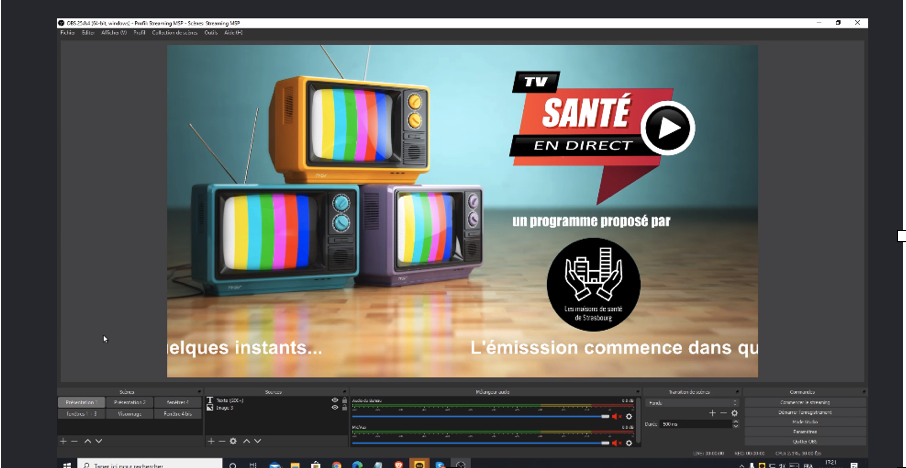Click the Windows taskbar search box
This screenshot has height=468, width=906.
[x=149, y=464]
